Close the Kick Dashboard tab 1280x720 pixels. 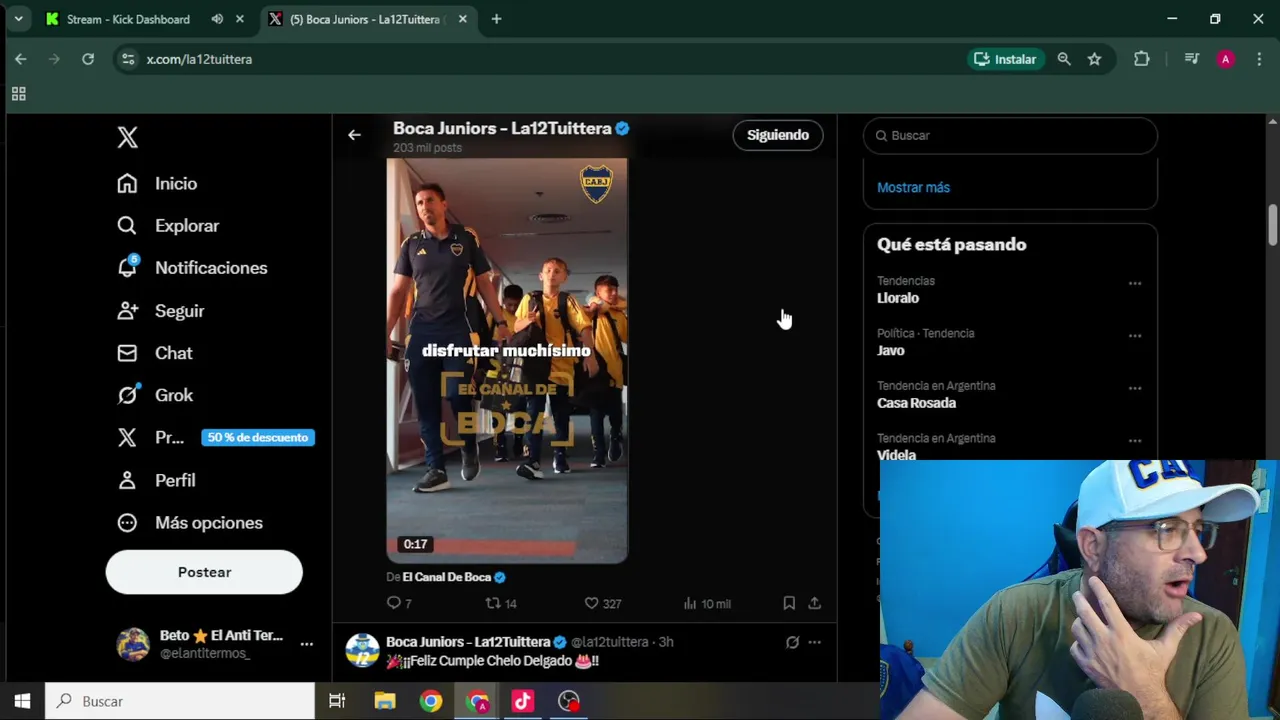(240, 19)
